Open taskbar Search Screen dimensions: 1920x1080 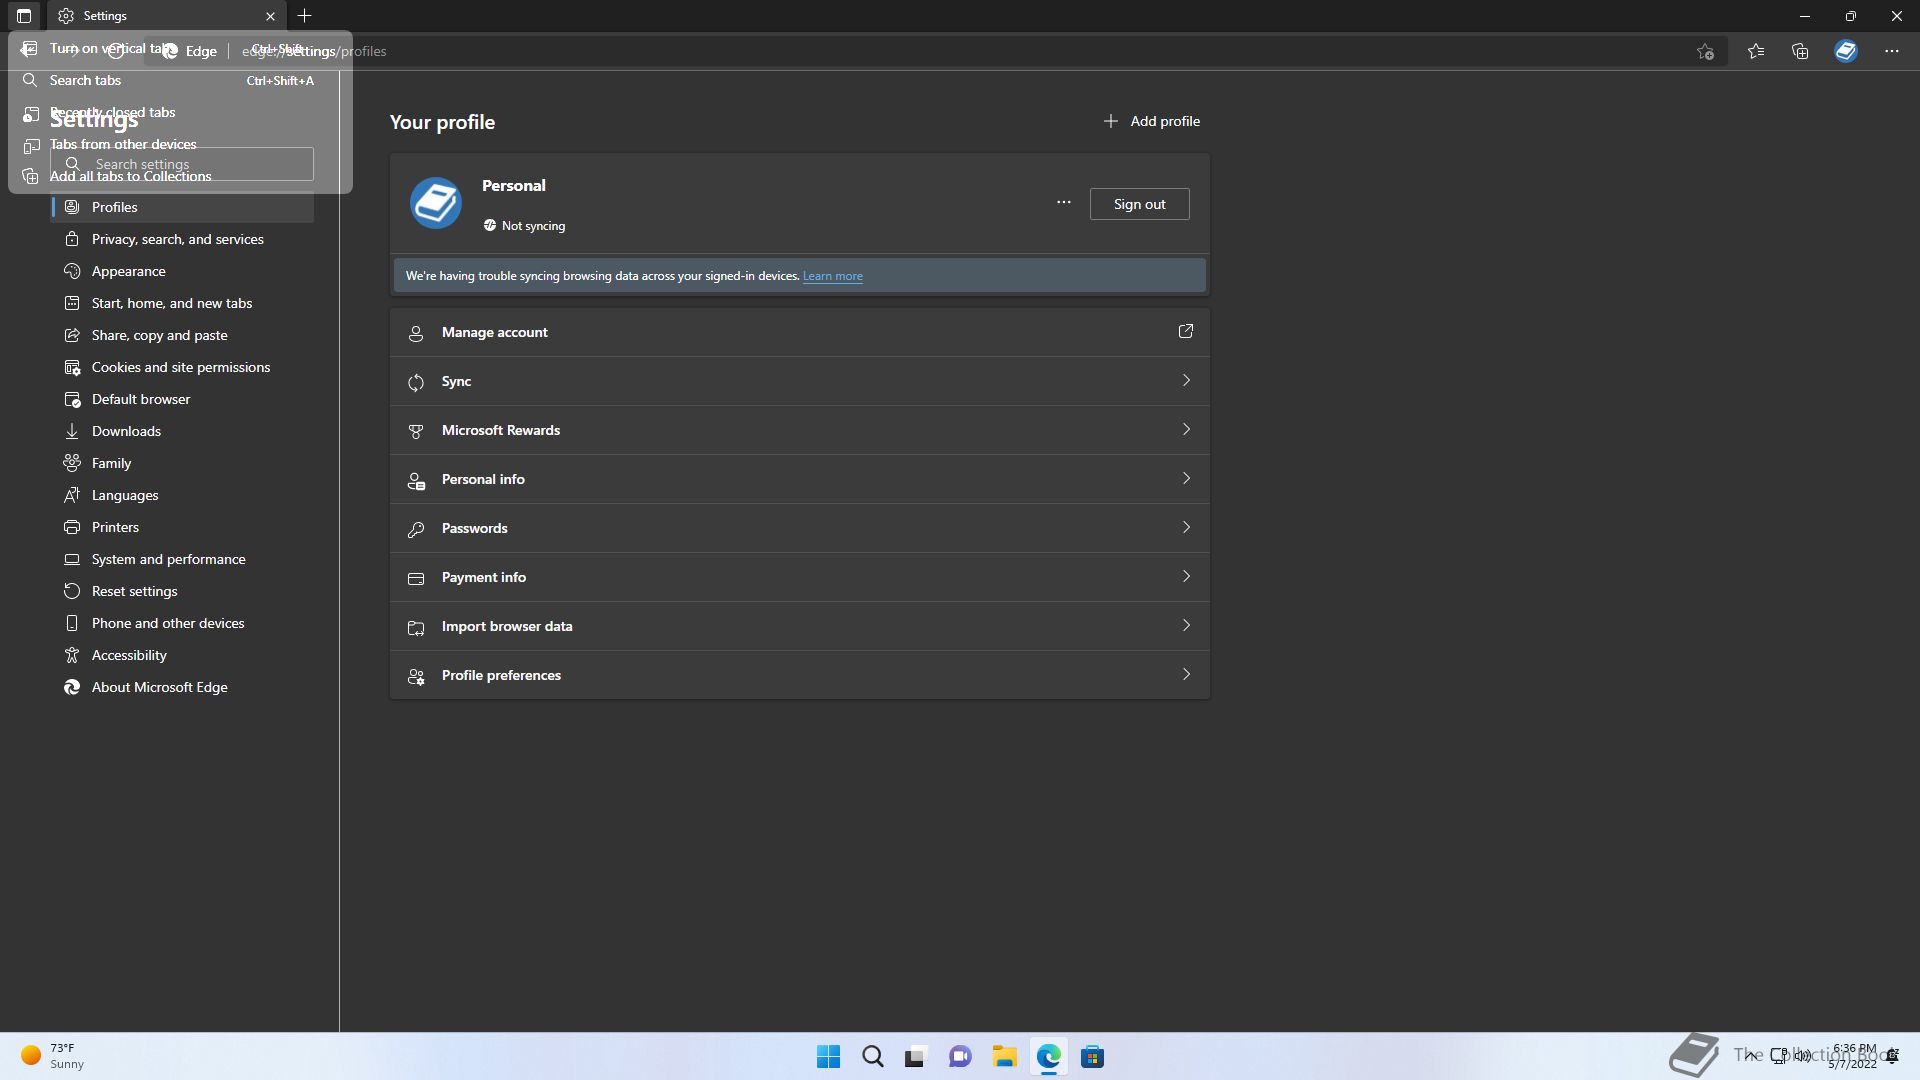tap(873, 1056)
